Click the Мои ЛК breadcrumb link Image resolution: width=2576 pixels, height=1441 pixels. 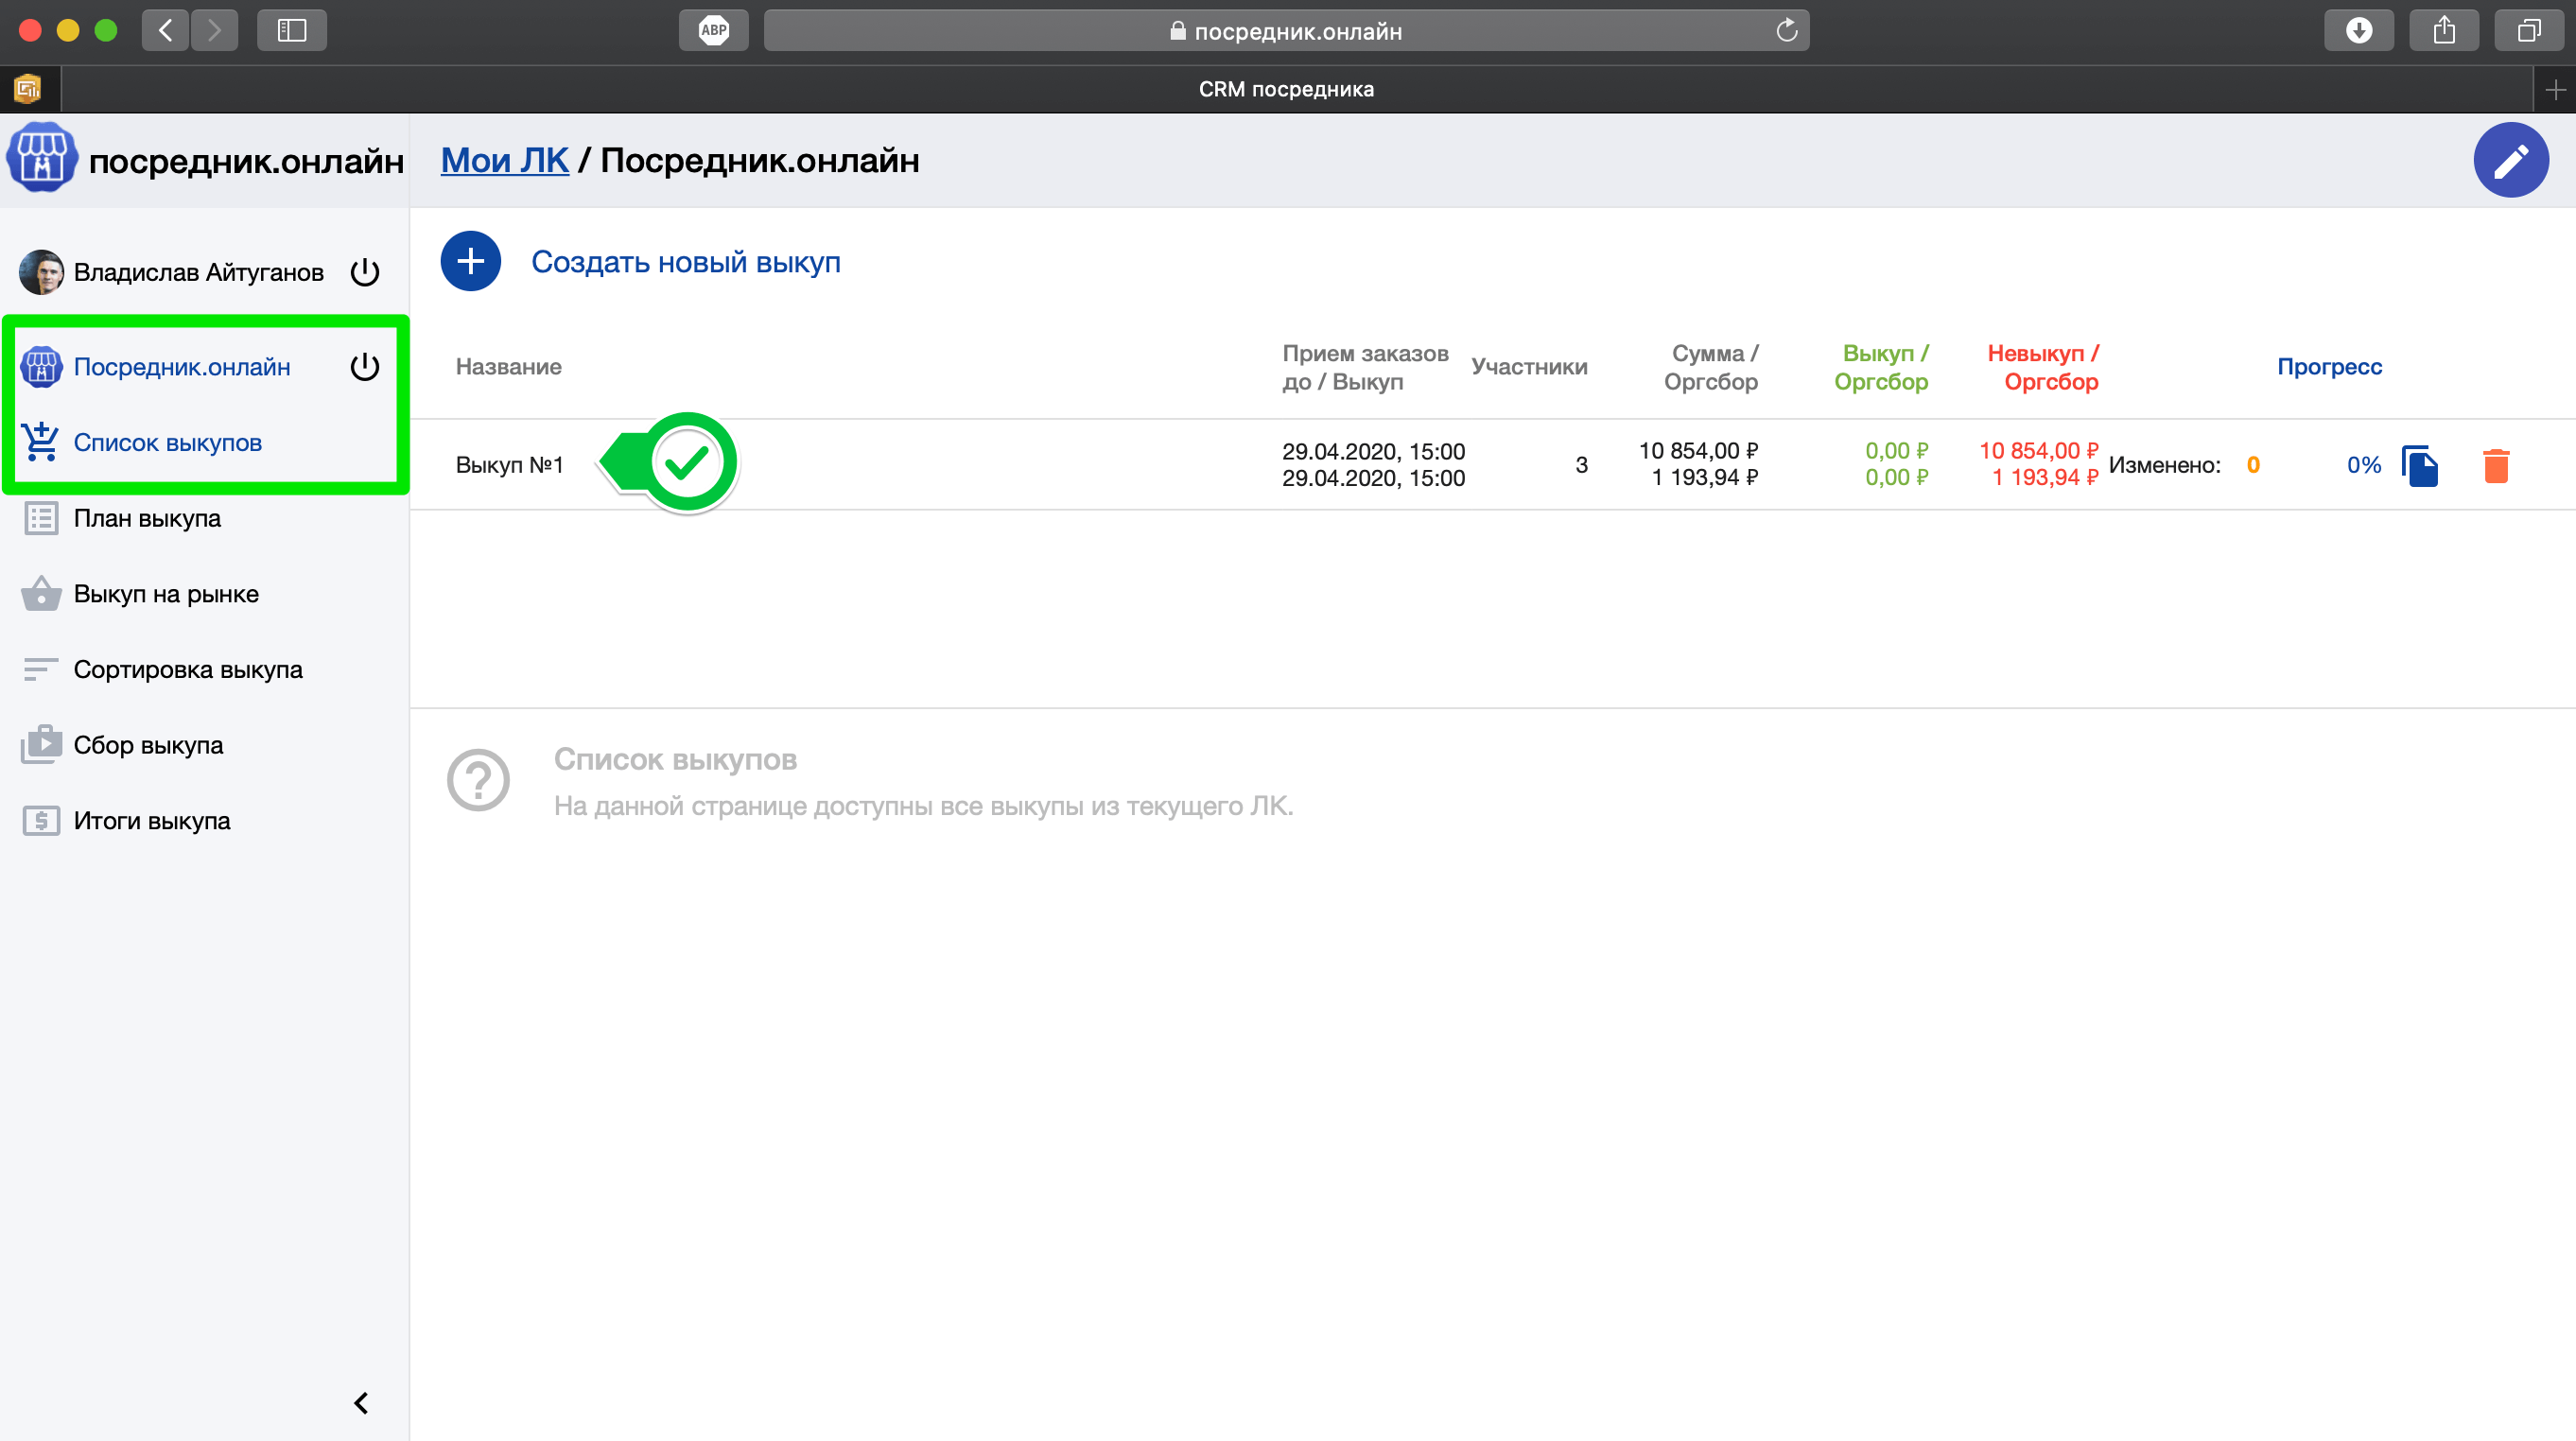pos(504,160)
